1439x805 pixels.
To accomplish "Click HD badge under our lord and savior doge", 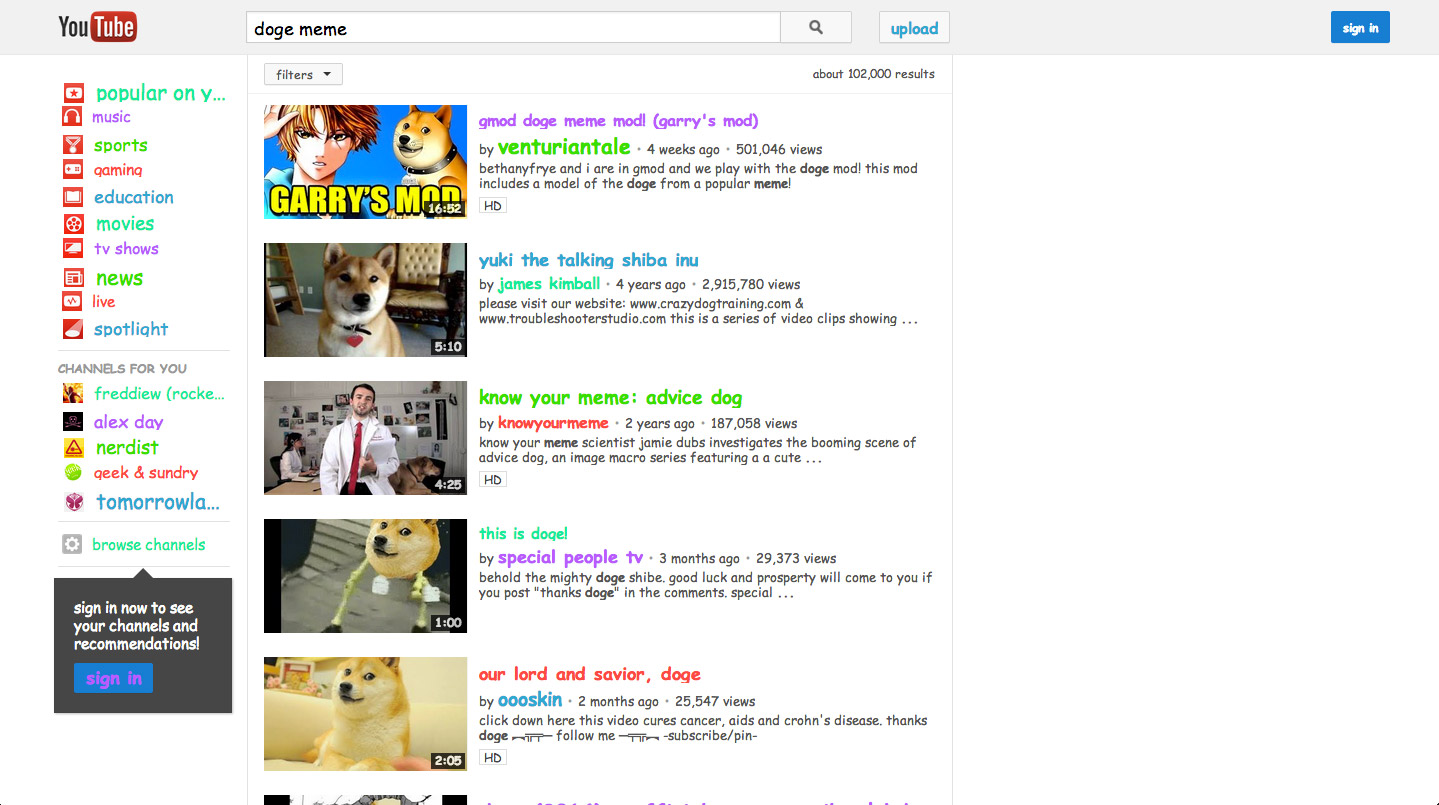I will (x=493, y=758).
